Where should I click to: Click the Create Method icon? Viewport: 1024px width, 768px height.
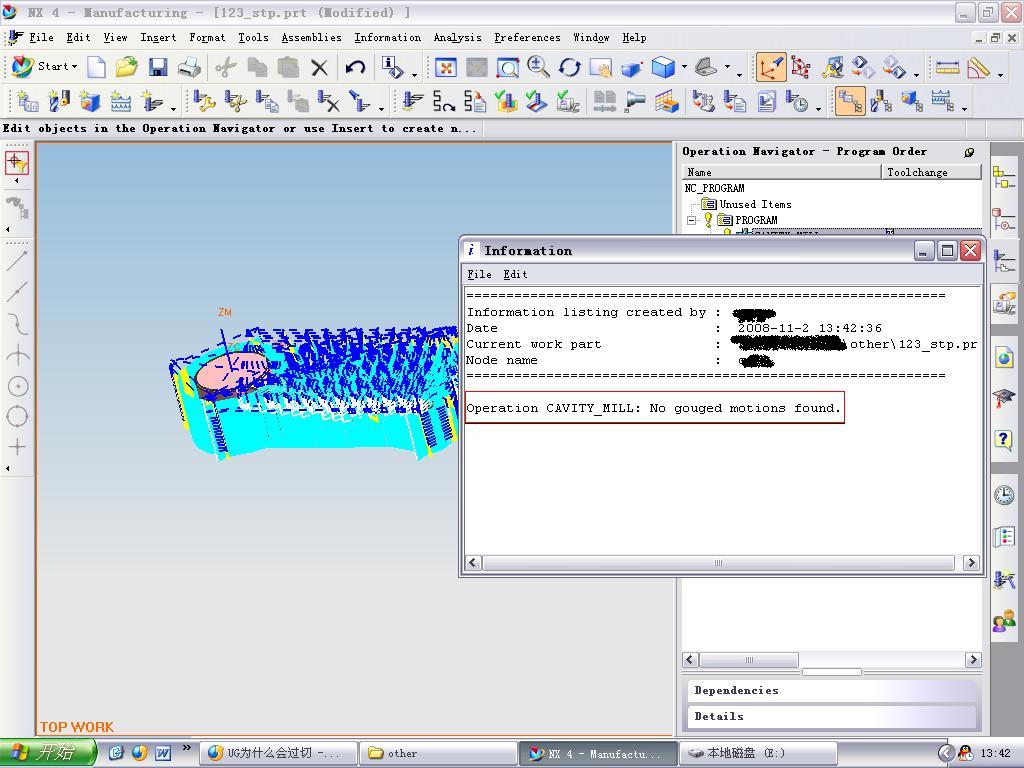121,101
